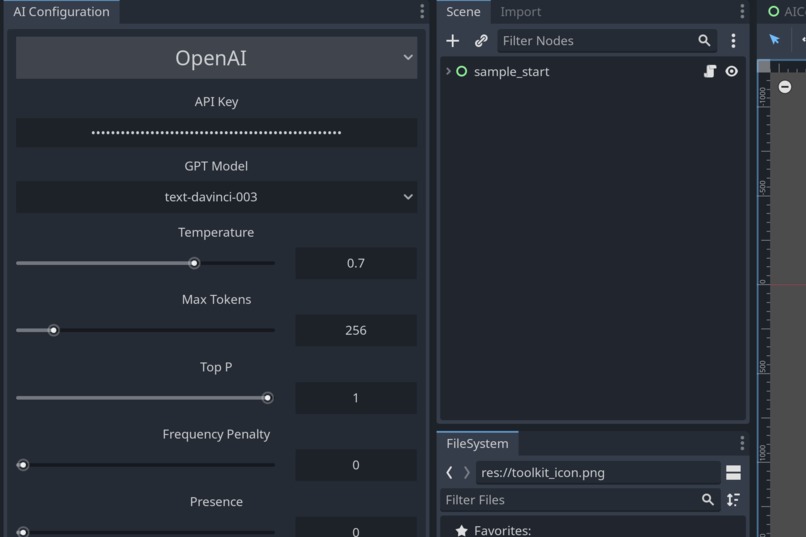Edit the Frequency Penalty value 0
This screenshot has height=537, width=806.
pos(356,465)
